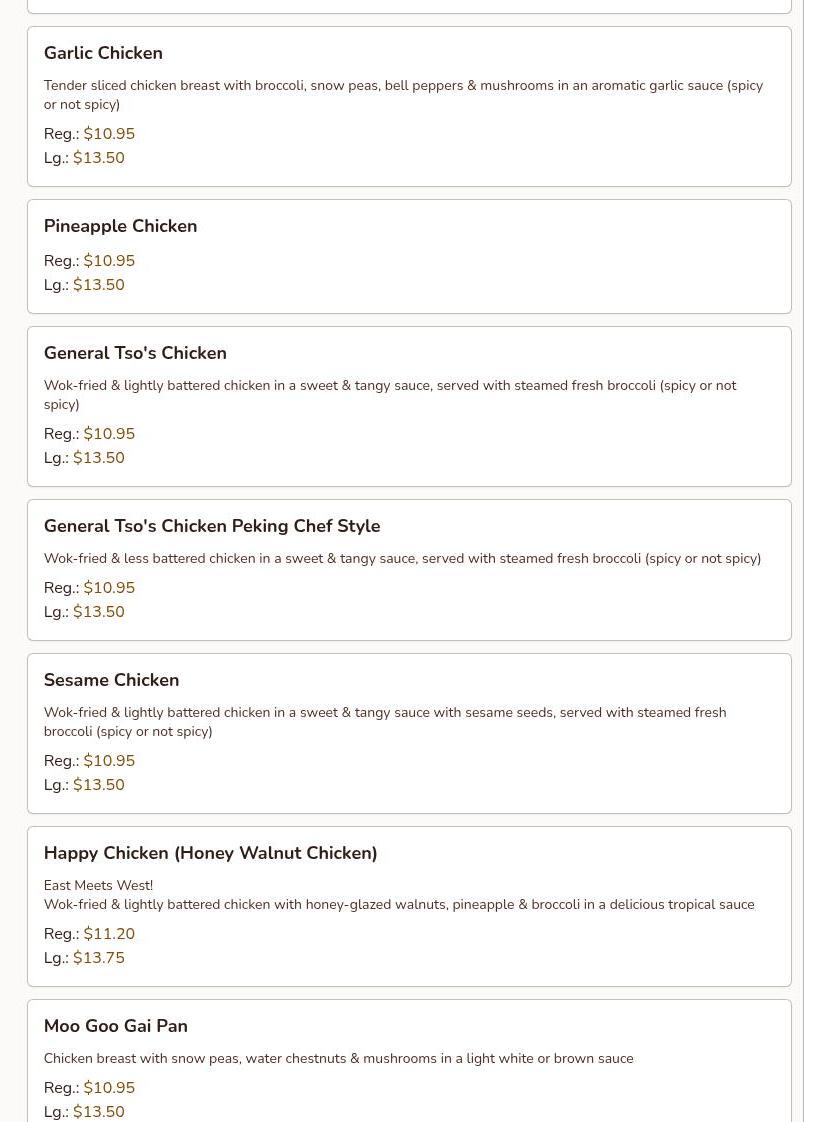Click the Garlic Chicken description text

(x=403, y=95)
